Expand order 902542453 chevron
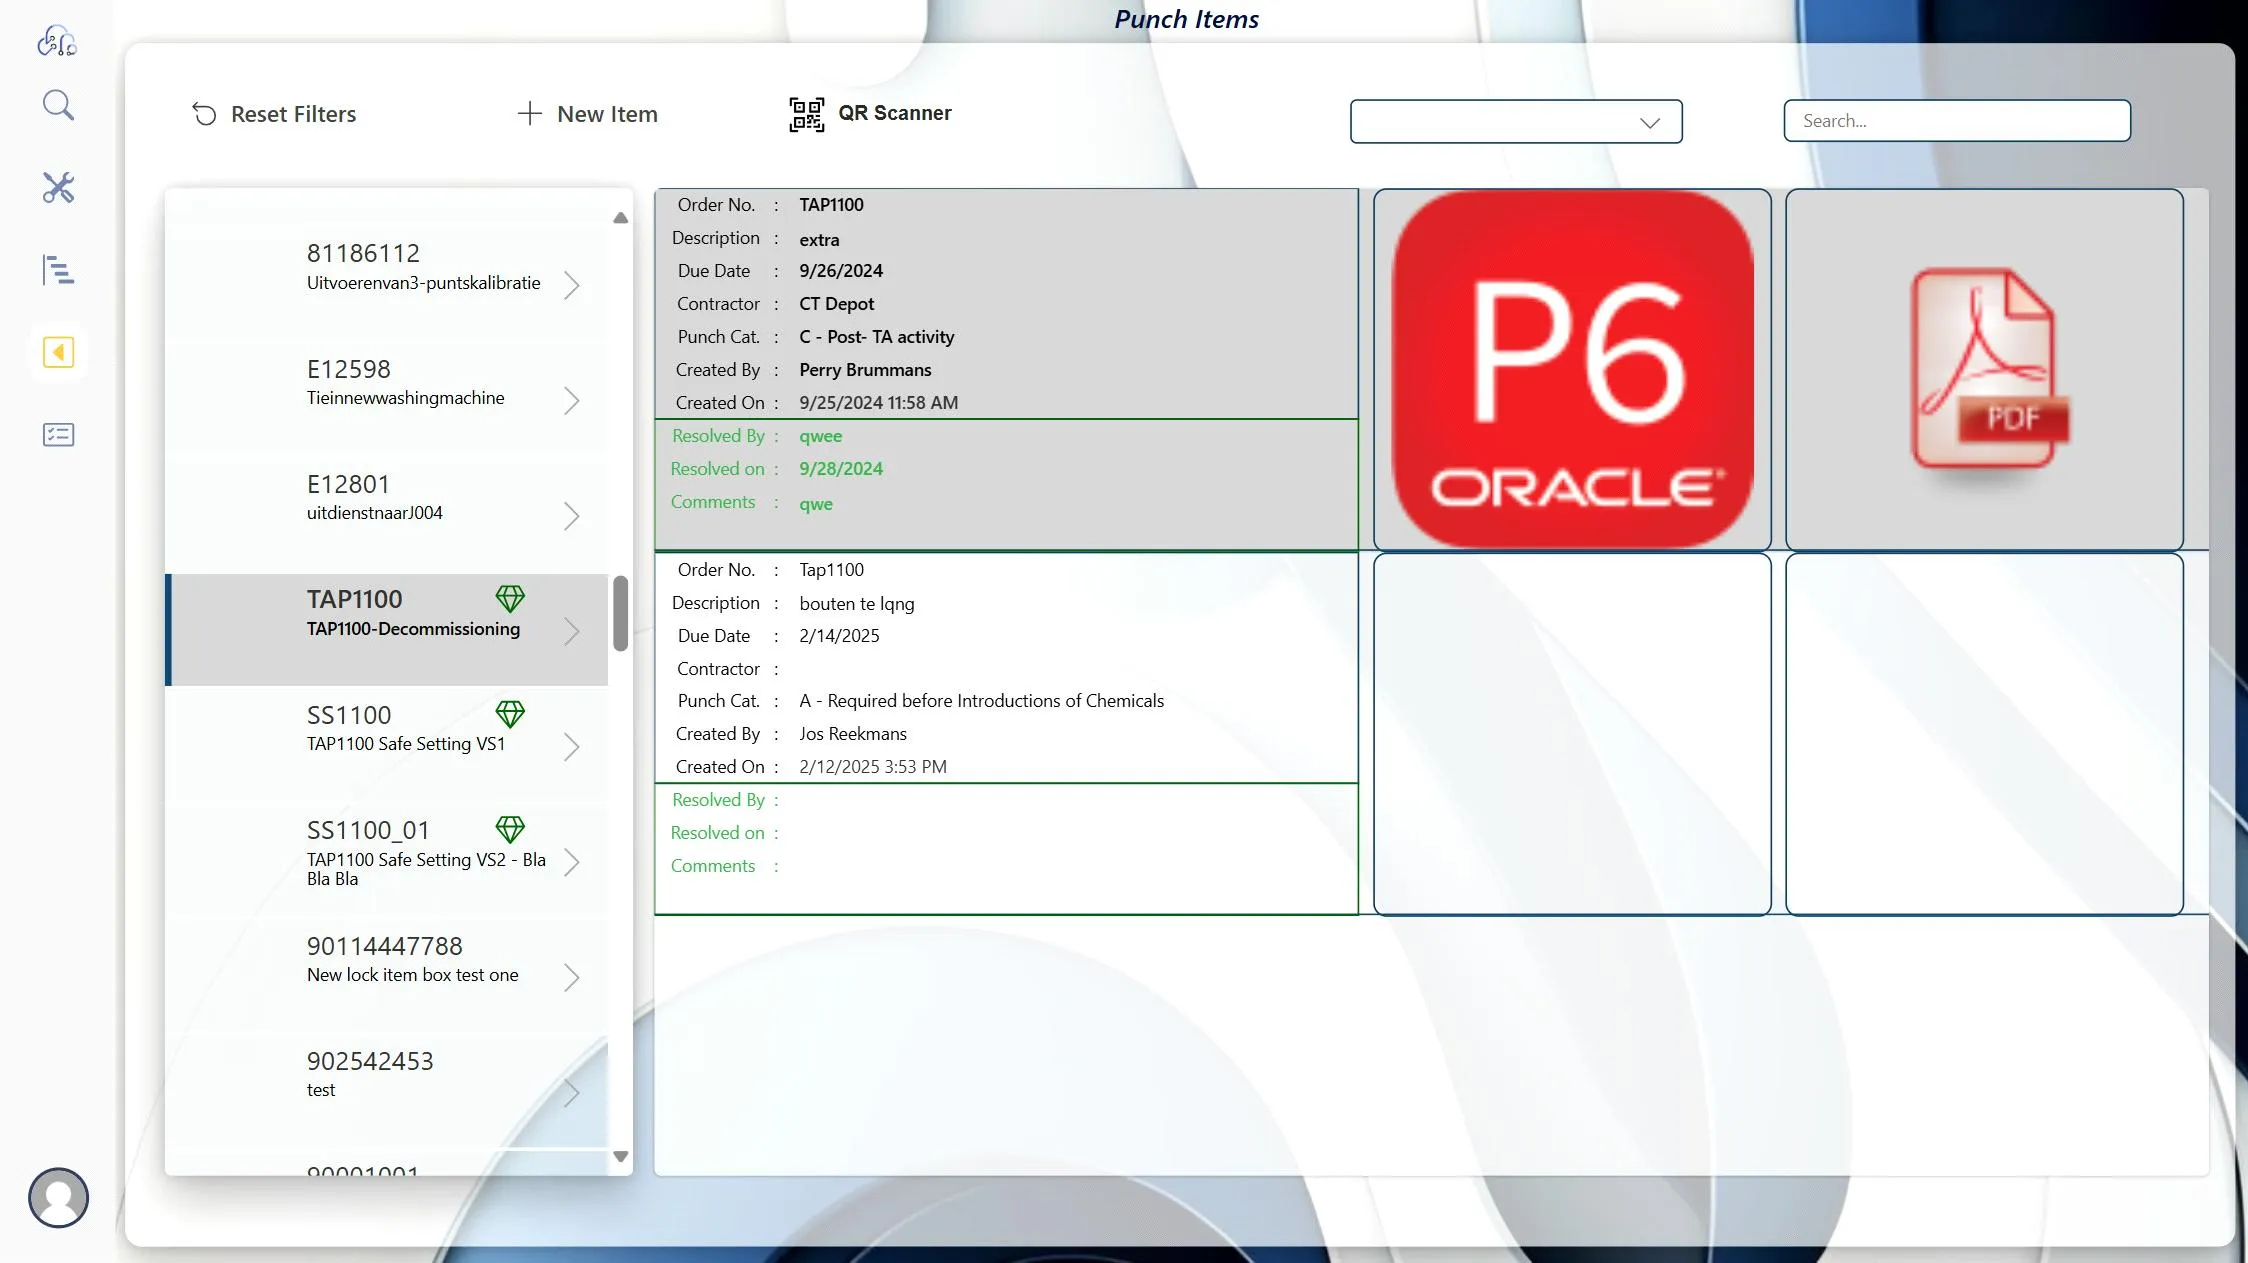This screenshot has width=2248, height=1263. click(x=571, y=1093)
